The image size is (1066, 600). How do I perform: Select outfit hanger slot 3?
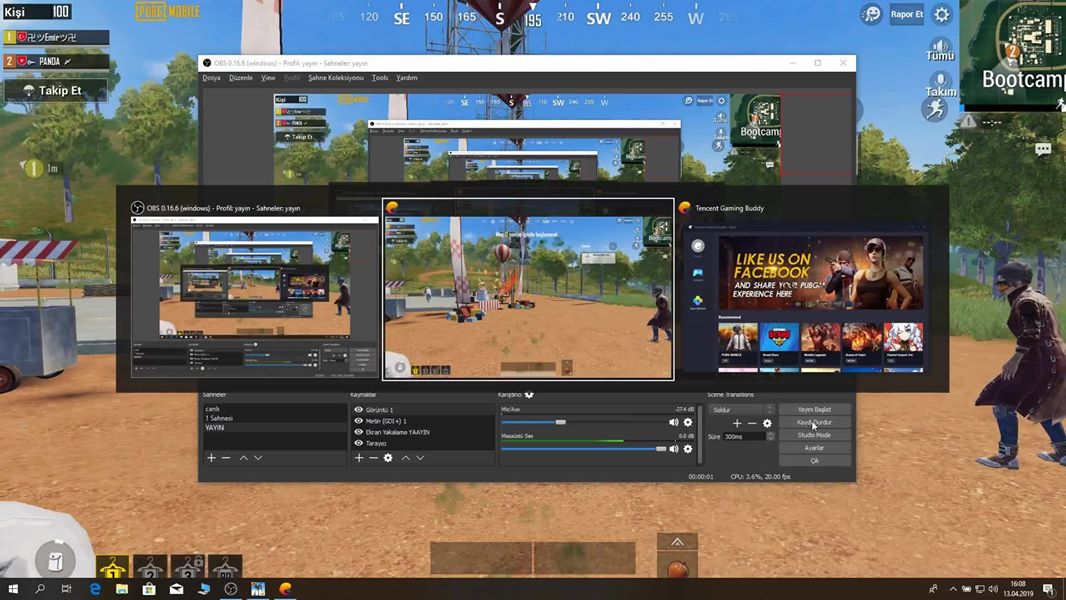click(x=188, y=567)
